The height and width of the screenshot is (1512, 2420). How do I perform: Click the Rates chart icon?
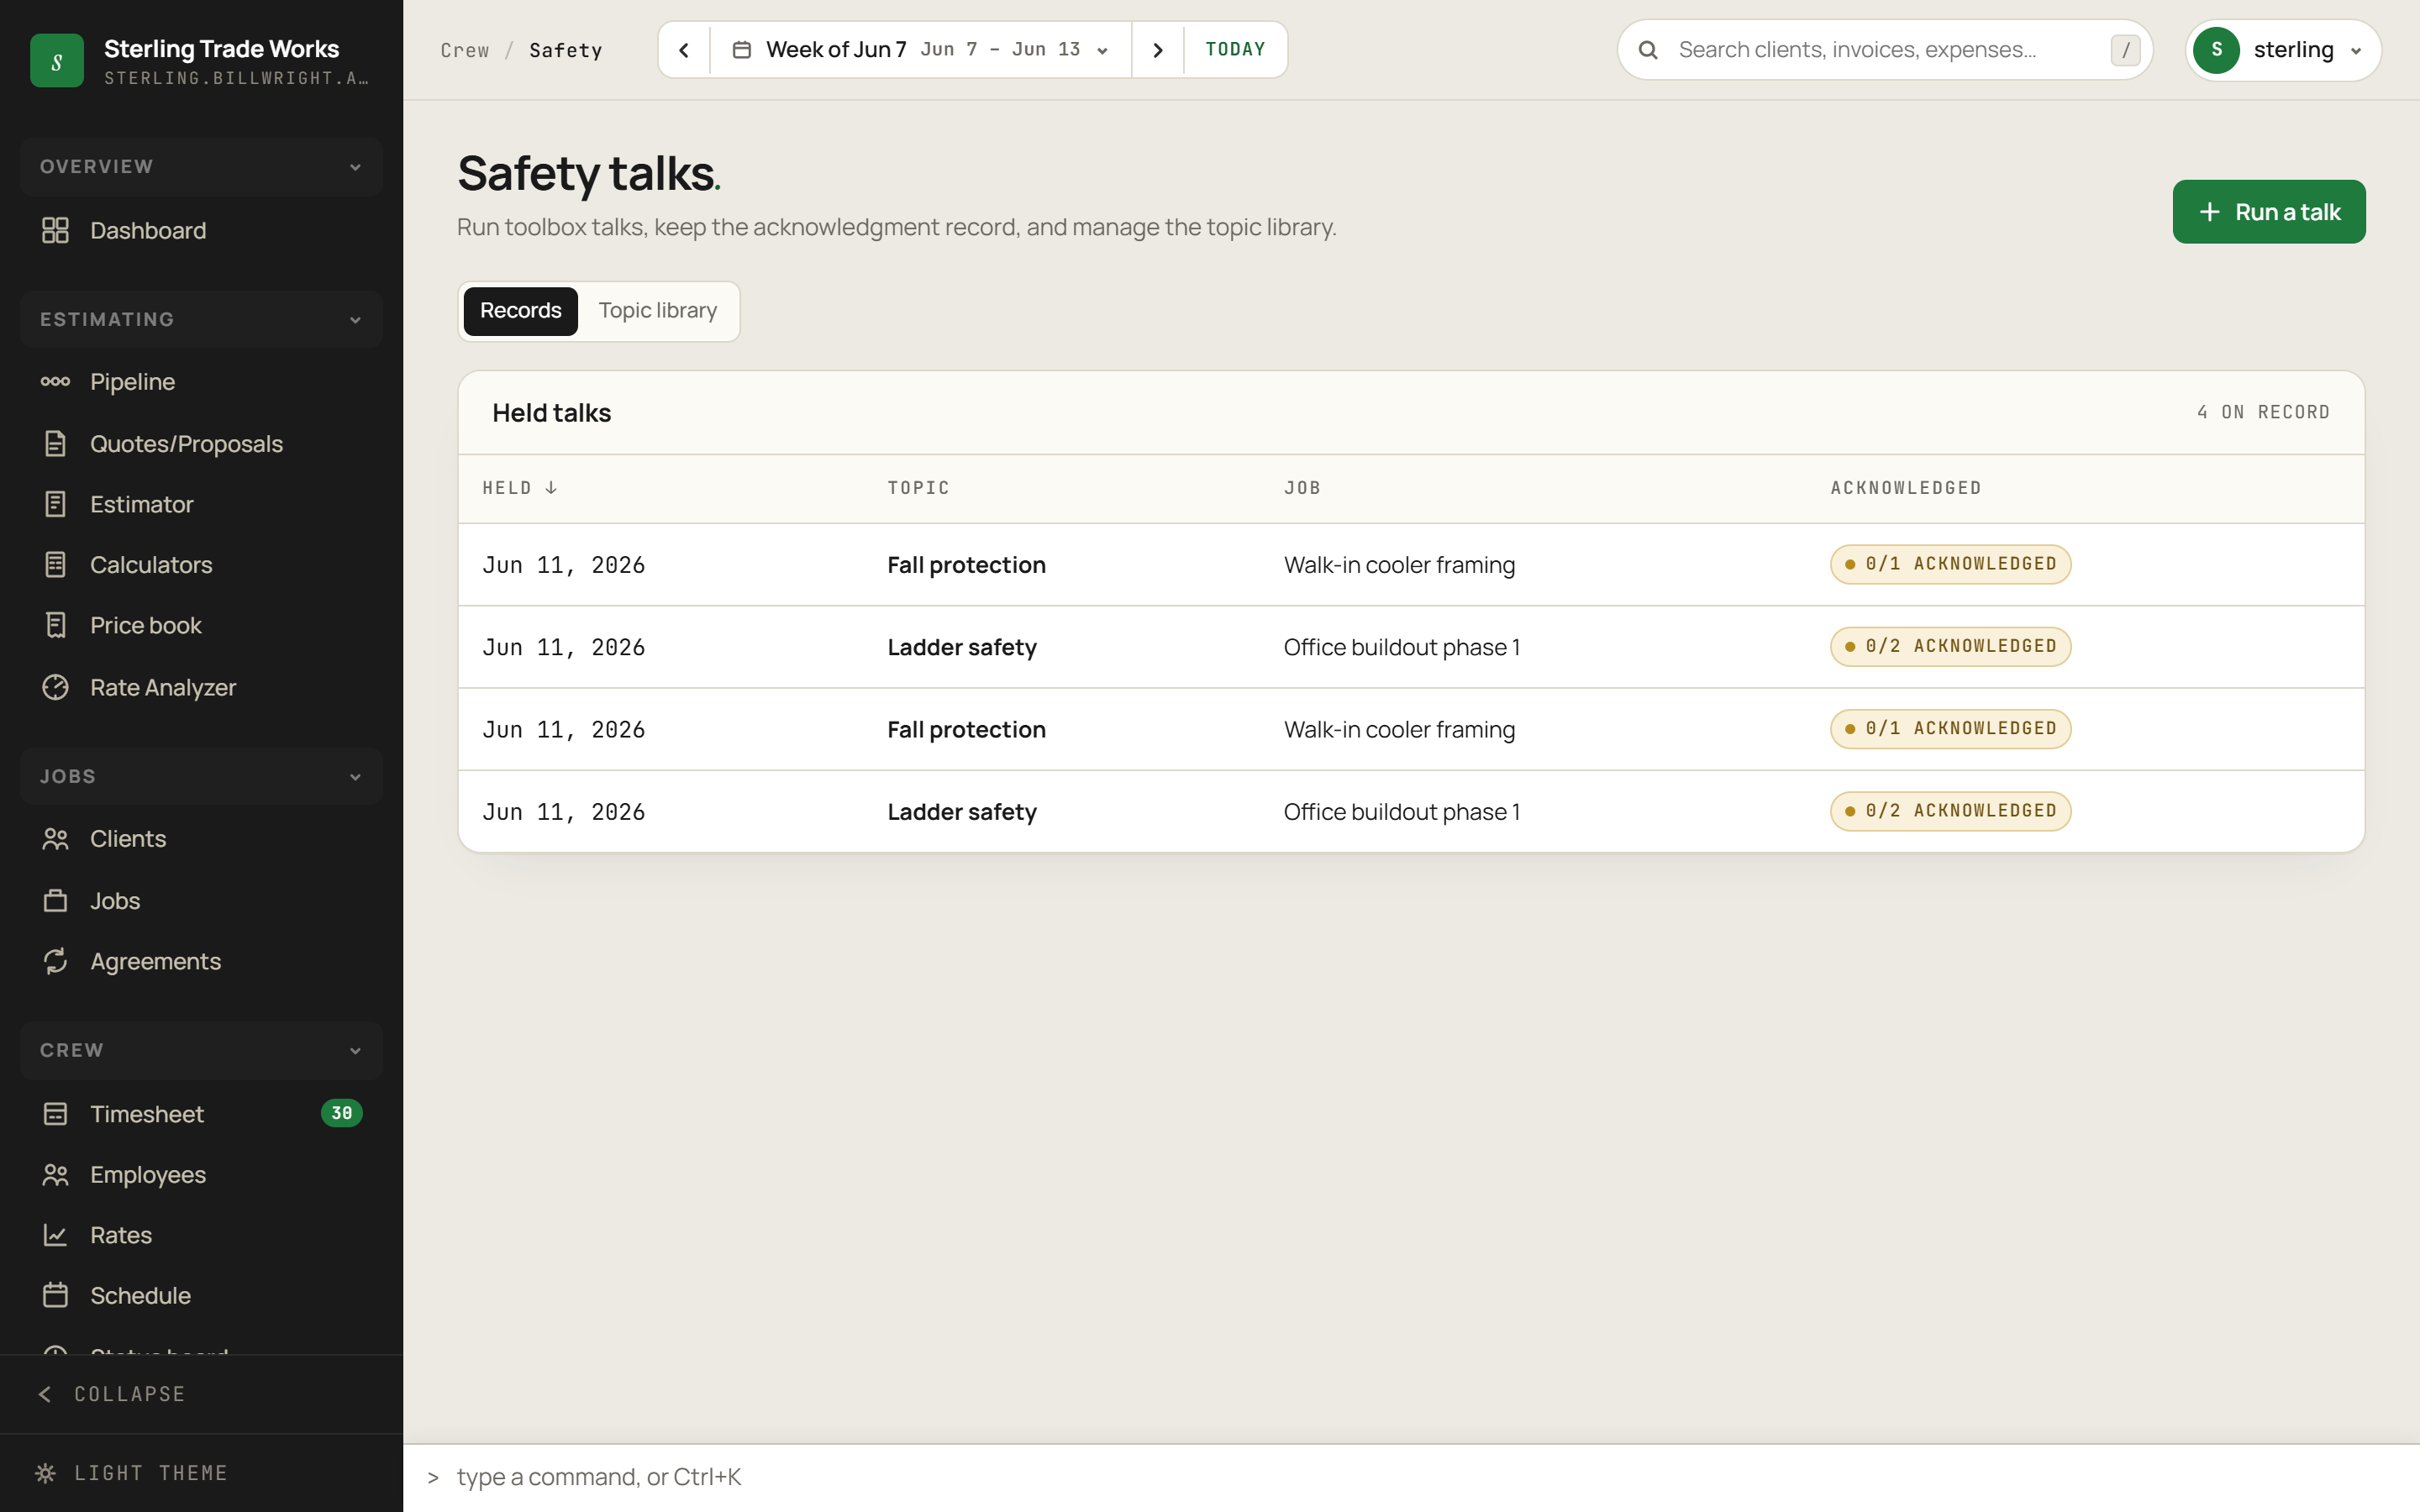[55, 1235]
